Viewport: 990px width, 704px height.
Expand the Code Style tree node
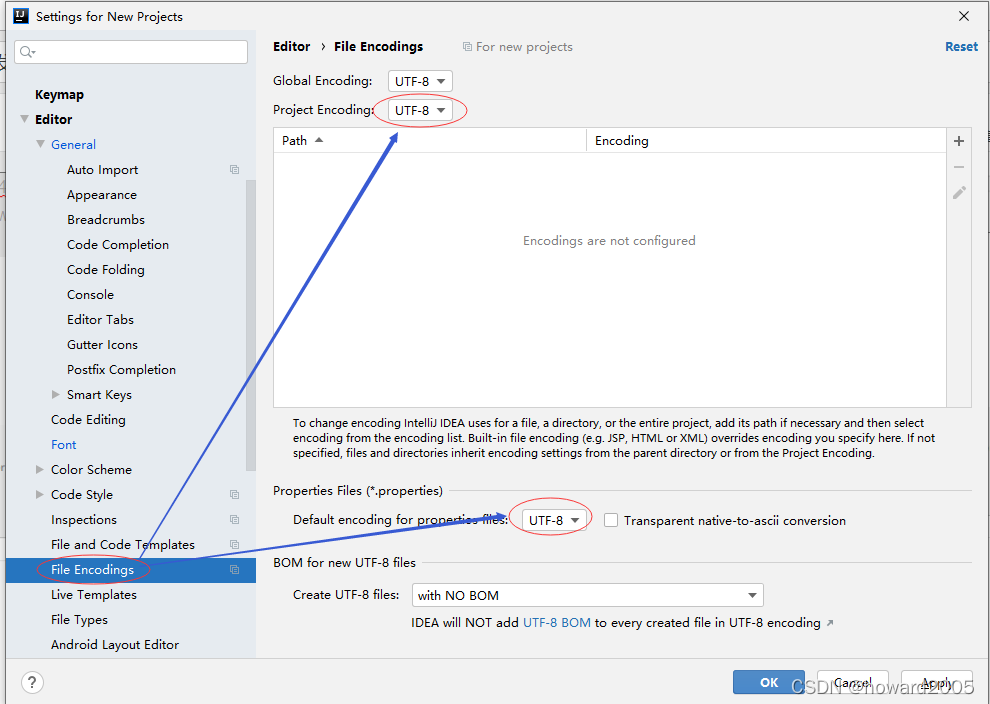coord(40,494)
